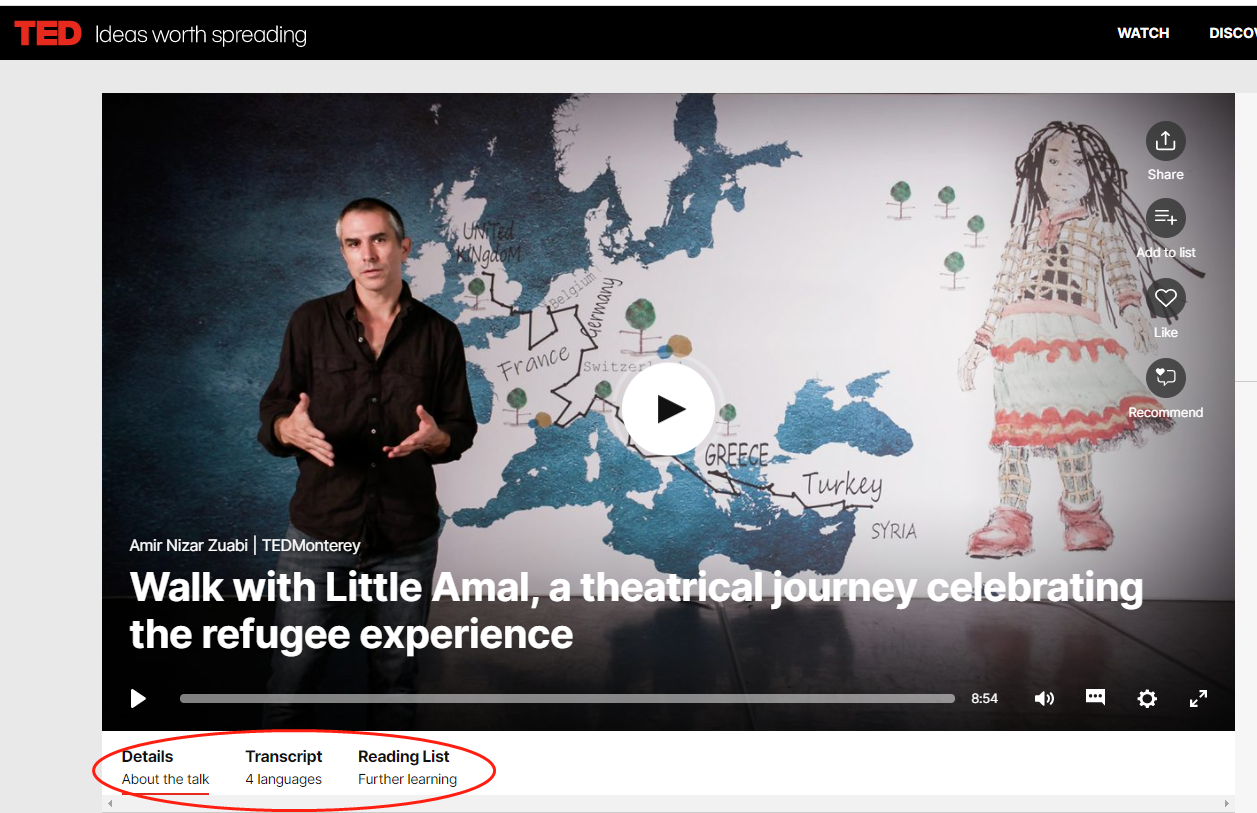The width and height of the screenshot is (1257, 813).
Task: Like the talk with the heart icon
Action: pyautogui.click(x=1165, y=298)
